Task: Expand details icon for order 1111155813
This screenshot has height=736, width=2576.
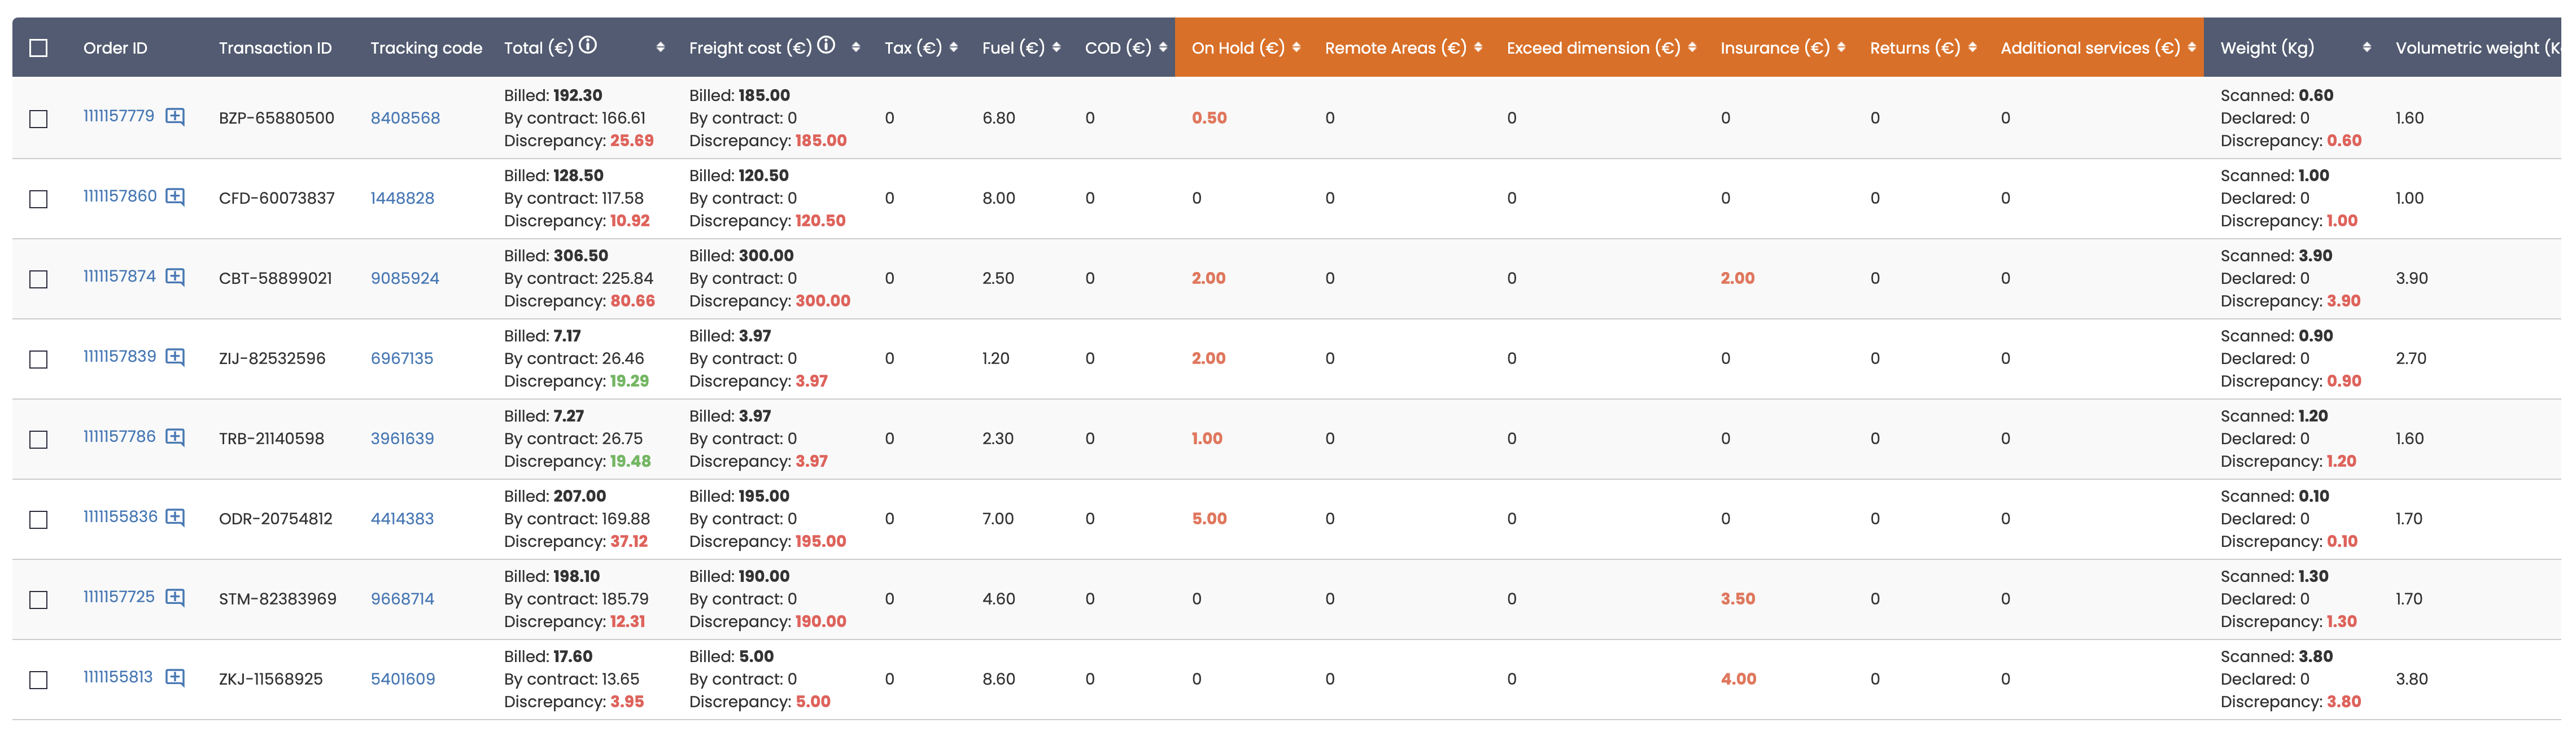Action: pyautogui.click(x=175, y=677)
